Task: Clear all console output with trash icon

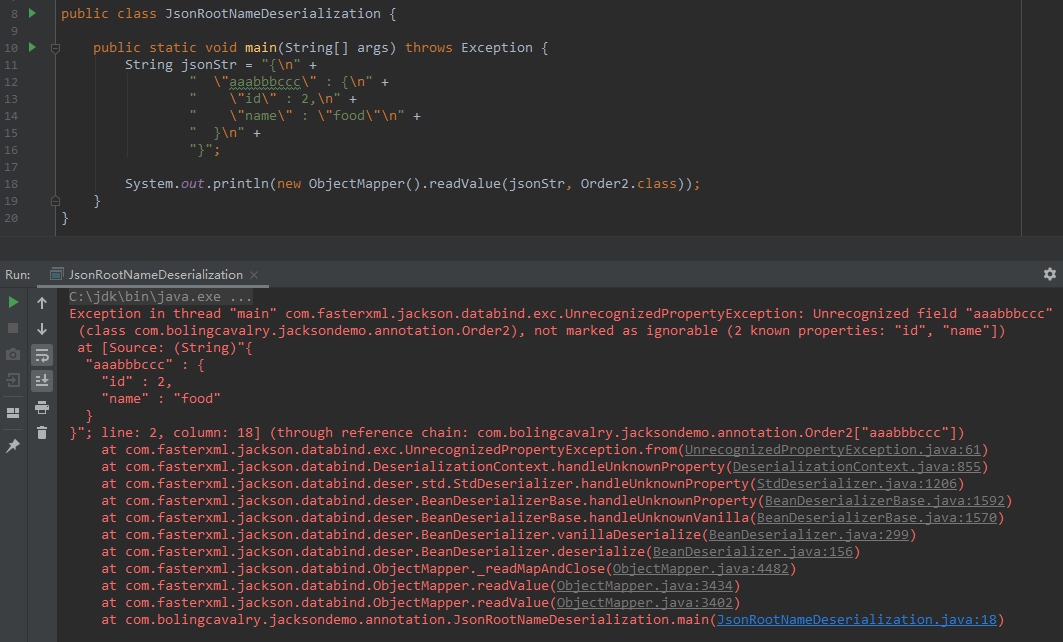Action: (x=42, y=433)
